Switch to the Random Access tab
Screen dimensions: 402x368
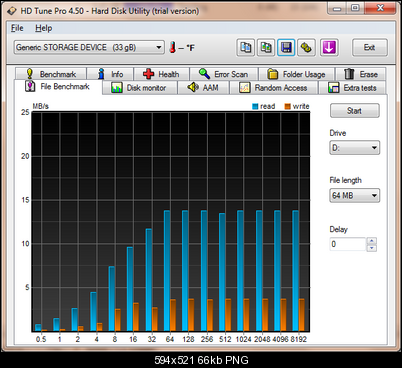pos(273,88)
